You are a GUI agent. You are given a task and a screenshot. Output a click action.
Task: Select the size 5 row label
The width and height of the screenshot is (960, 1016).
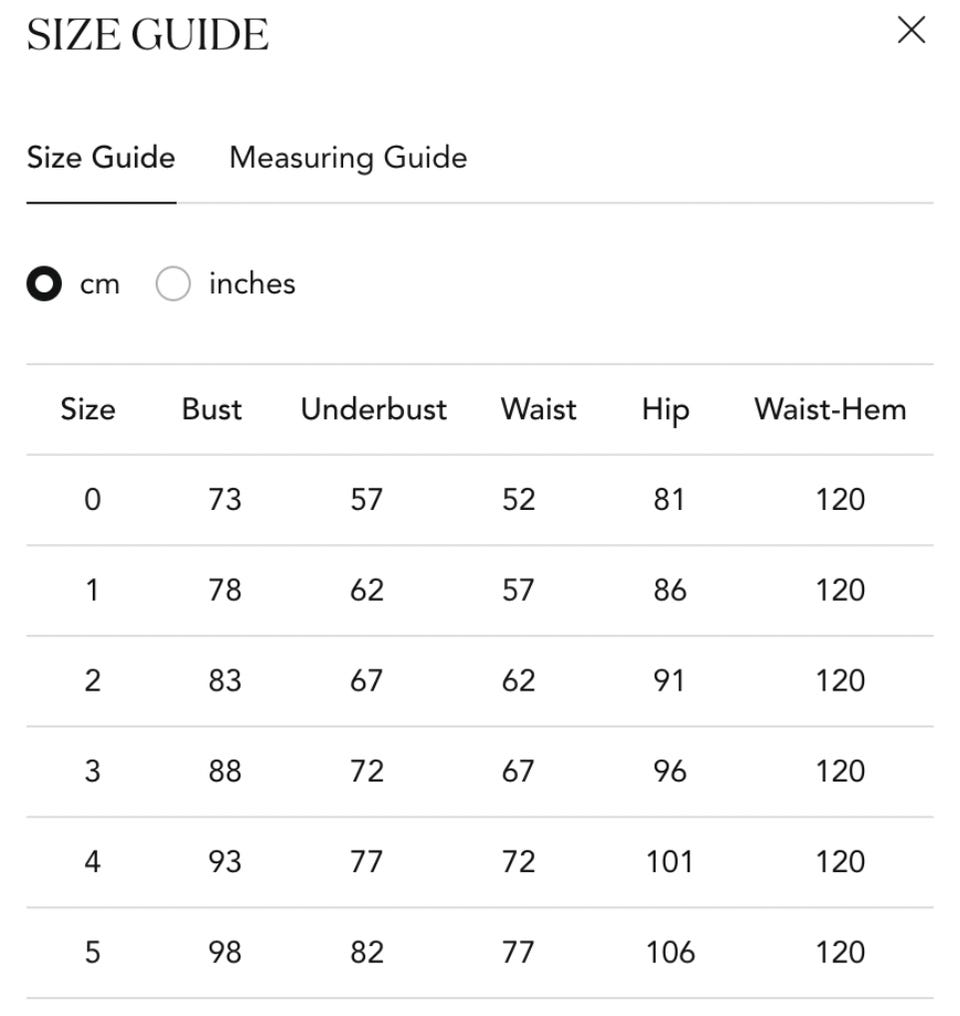93,952
